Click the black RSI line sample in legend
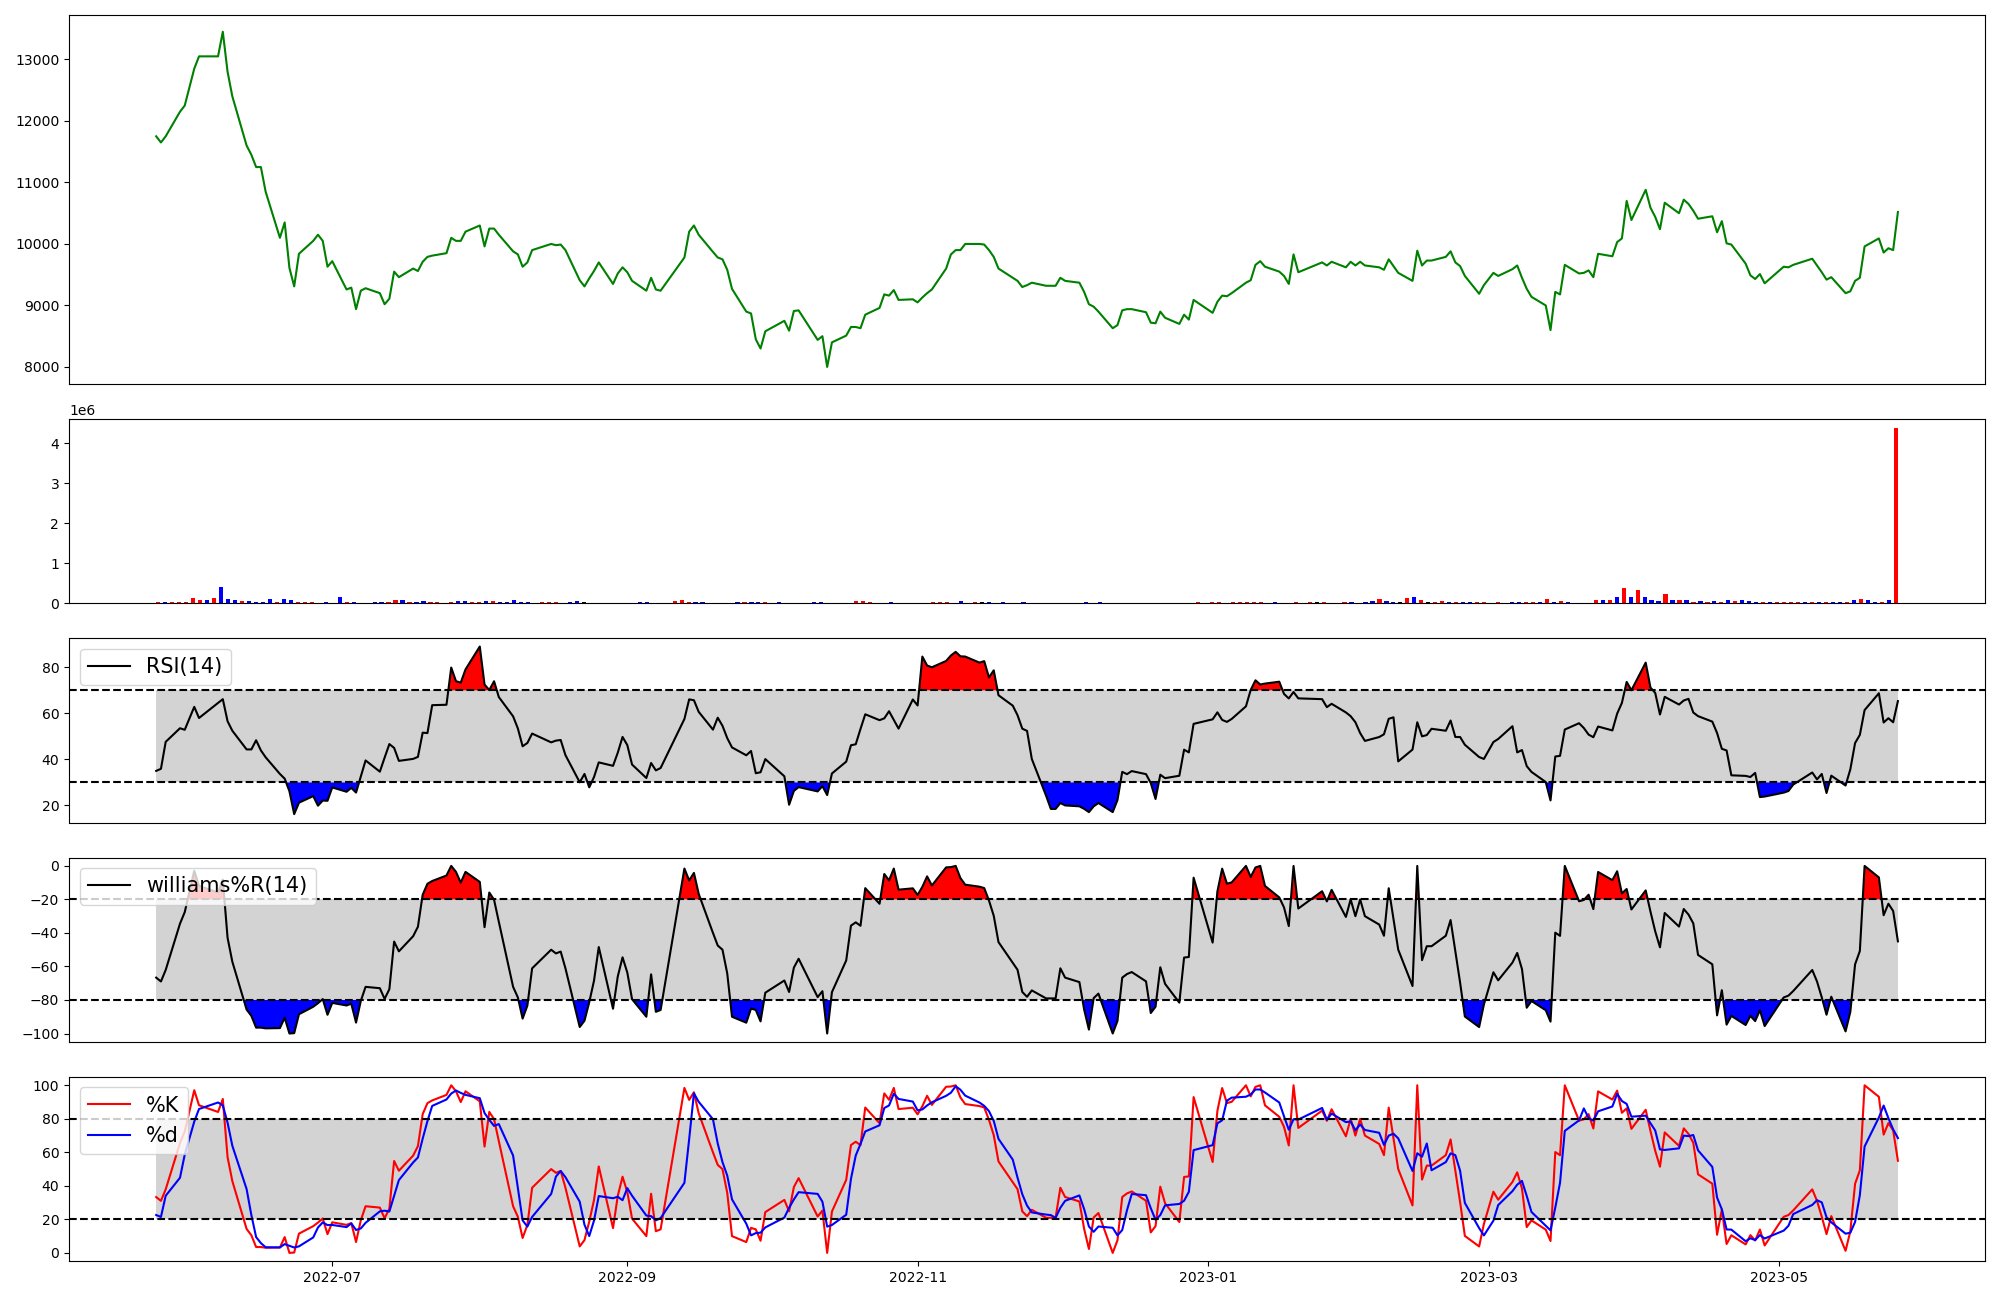Screen dimensions: 2000x1300 109,666
